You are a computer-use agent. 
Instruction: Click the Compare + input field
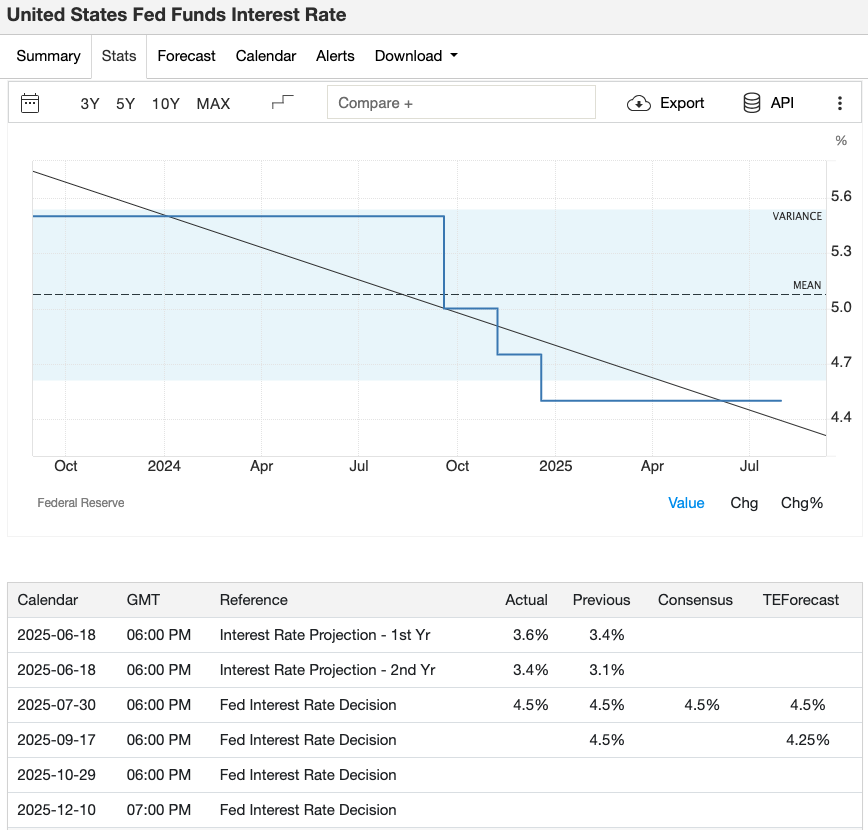461,102
